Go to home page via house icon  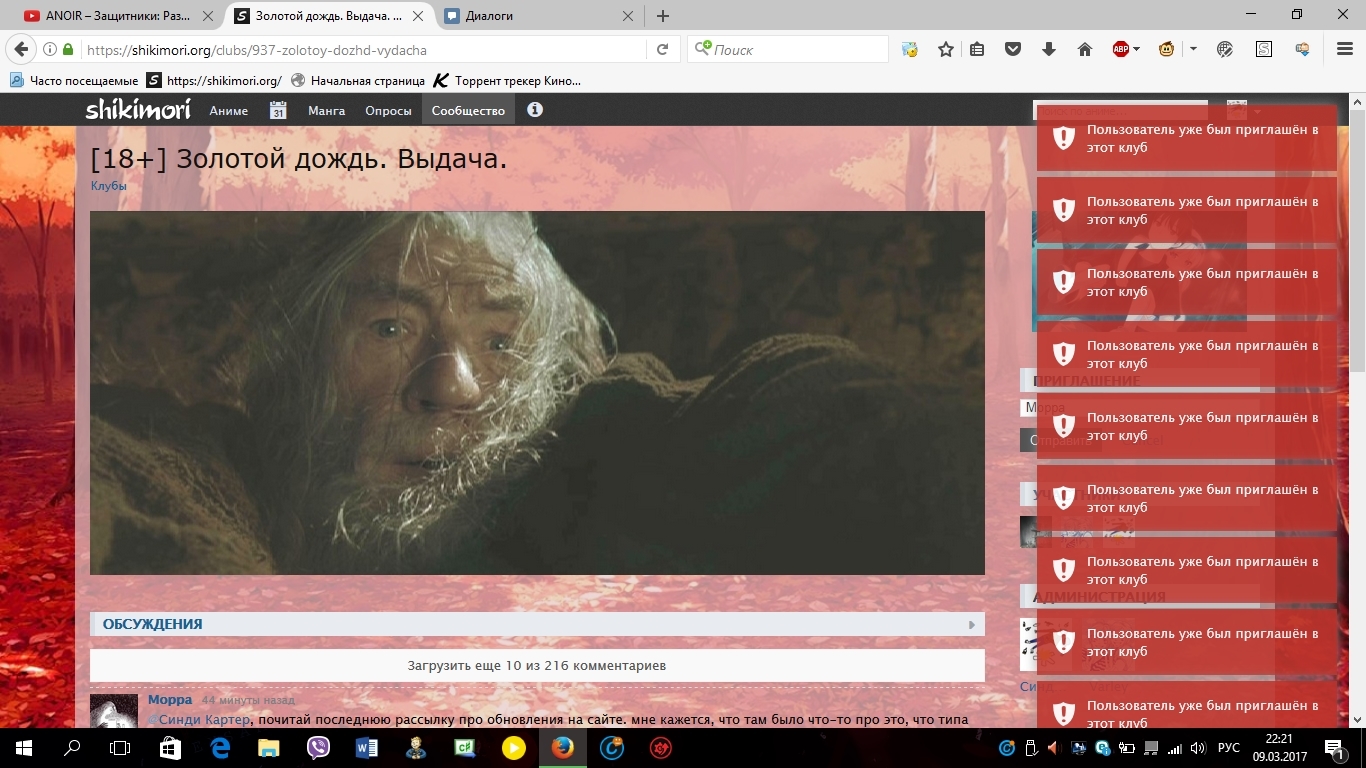1085,49
